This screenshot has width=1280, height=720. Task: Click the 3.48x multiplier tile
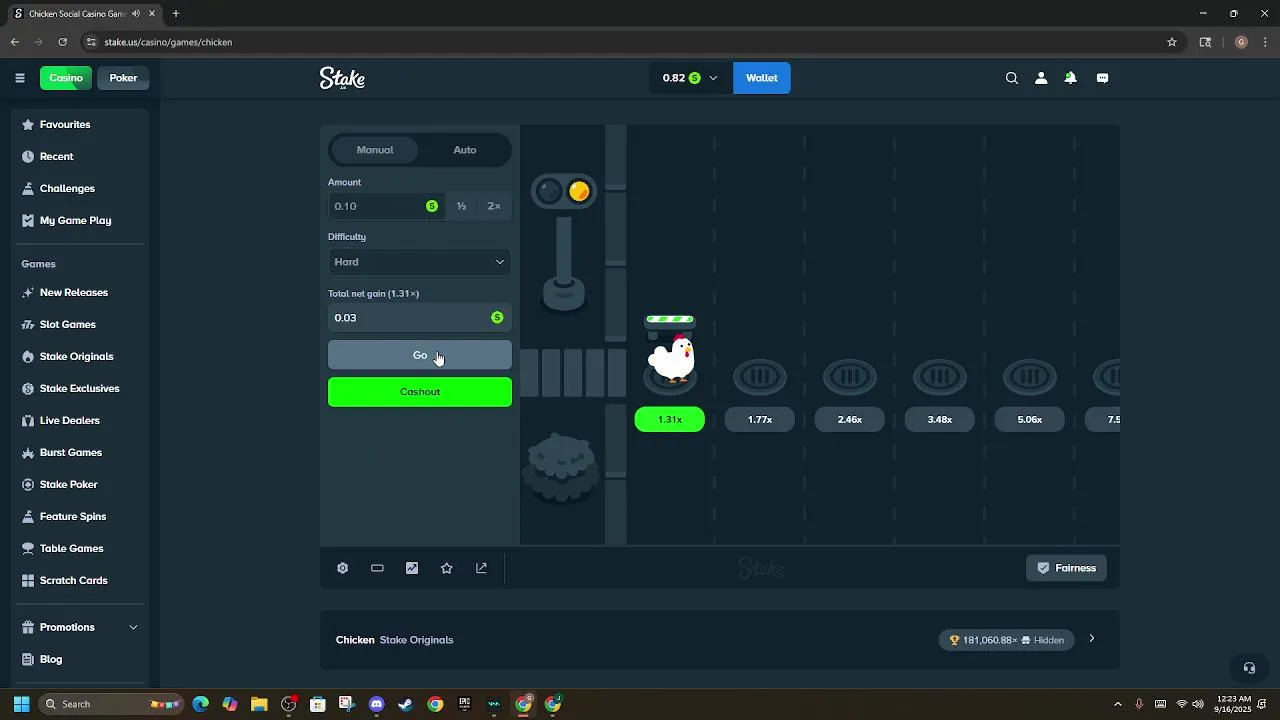click(940, 420)
